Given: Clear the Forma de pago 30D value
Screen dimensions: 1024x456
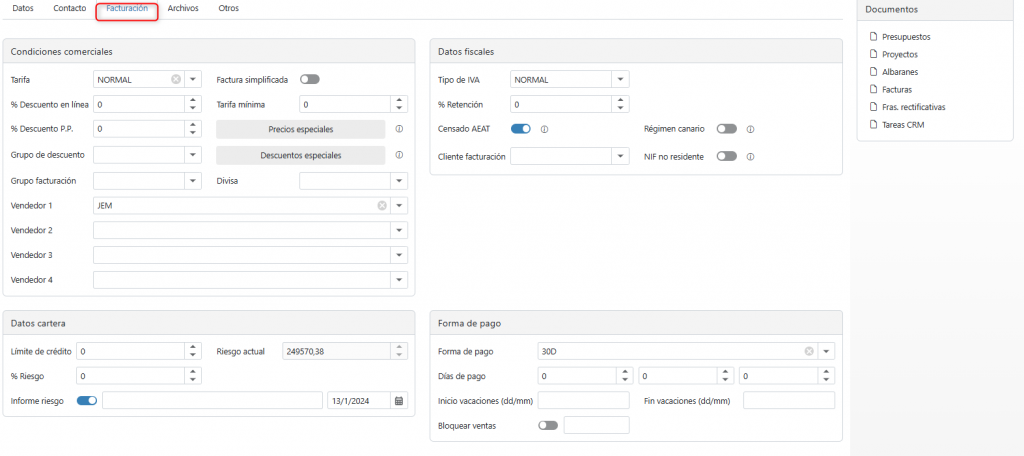Looking at the screenshot, I should (x=809, y=351).
